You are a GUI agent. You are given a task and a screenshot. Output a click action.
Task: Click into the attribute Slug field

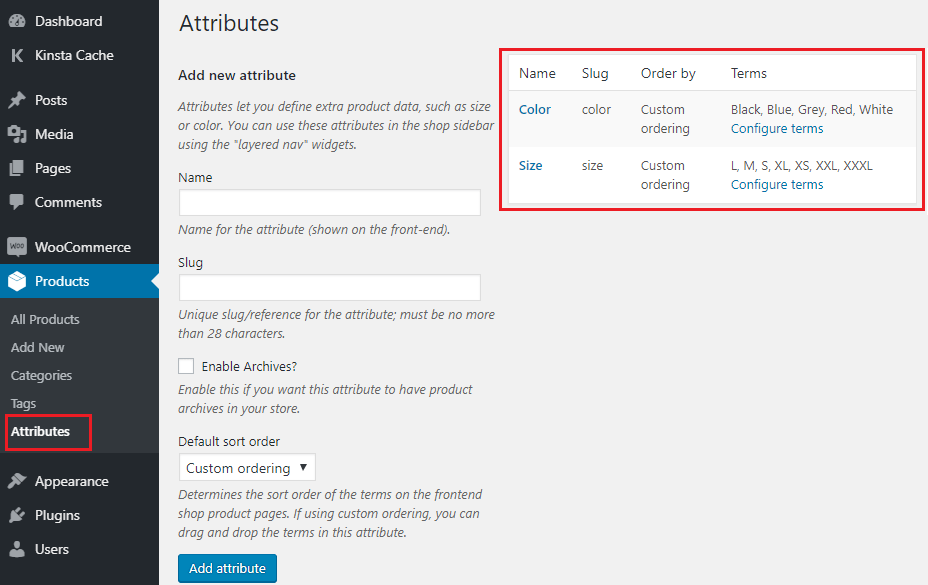[329, 288]
